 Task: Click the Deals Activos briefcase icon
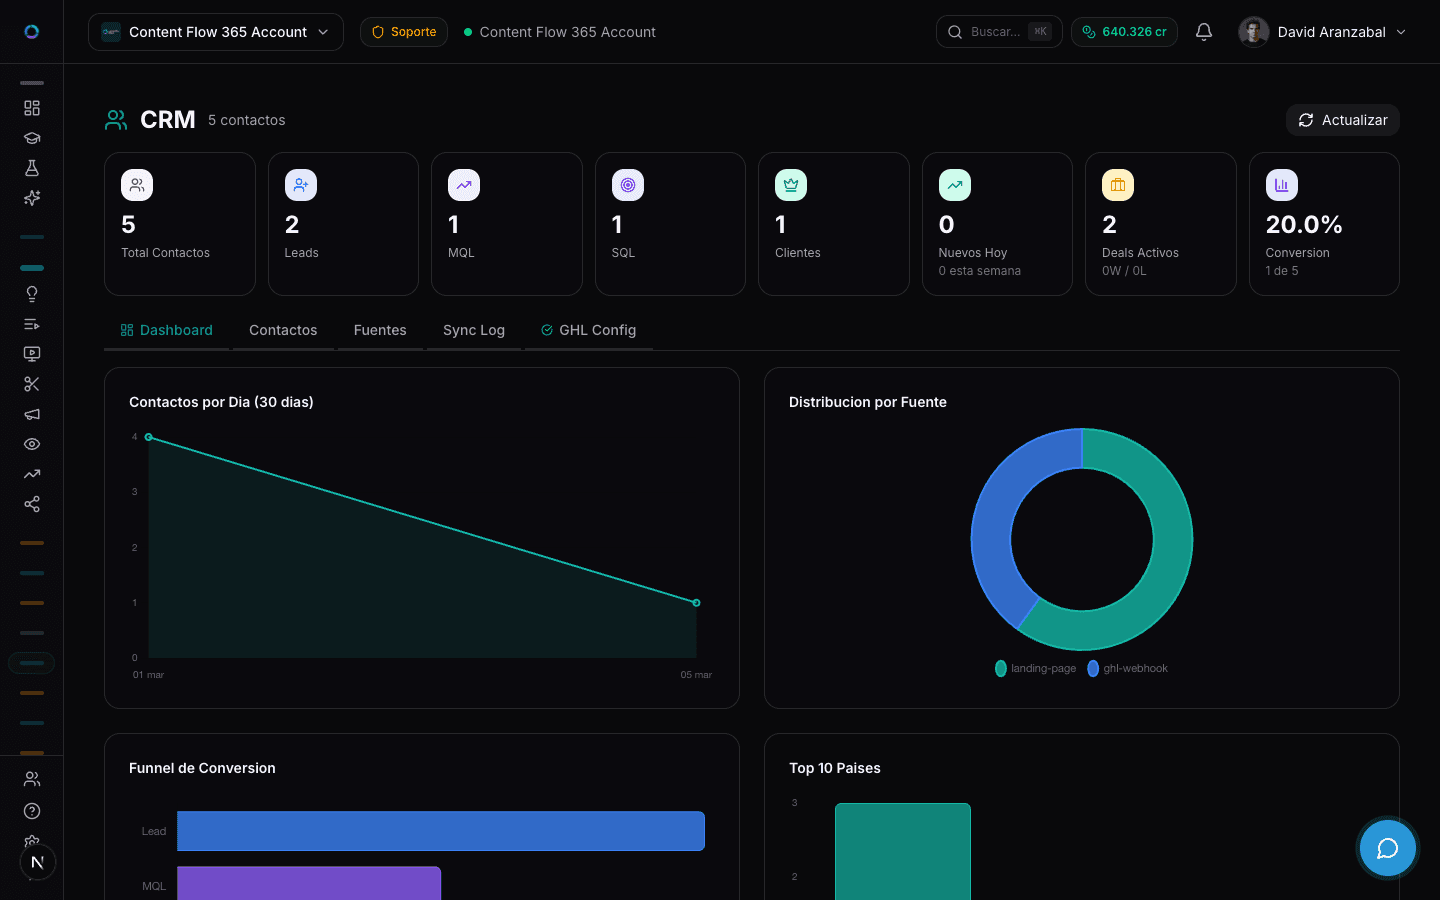[x=1118, y=185]
